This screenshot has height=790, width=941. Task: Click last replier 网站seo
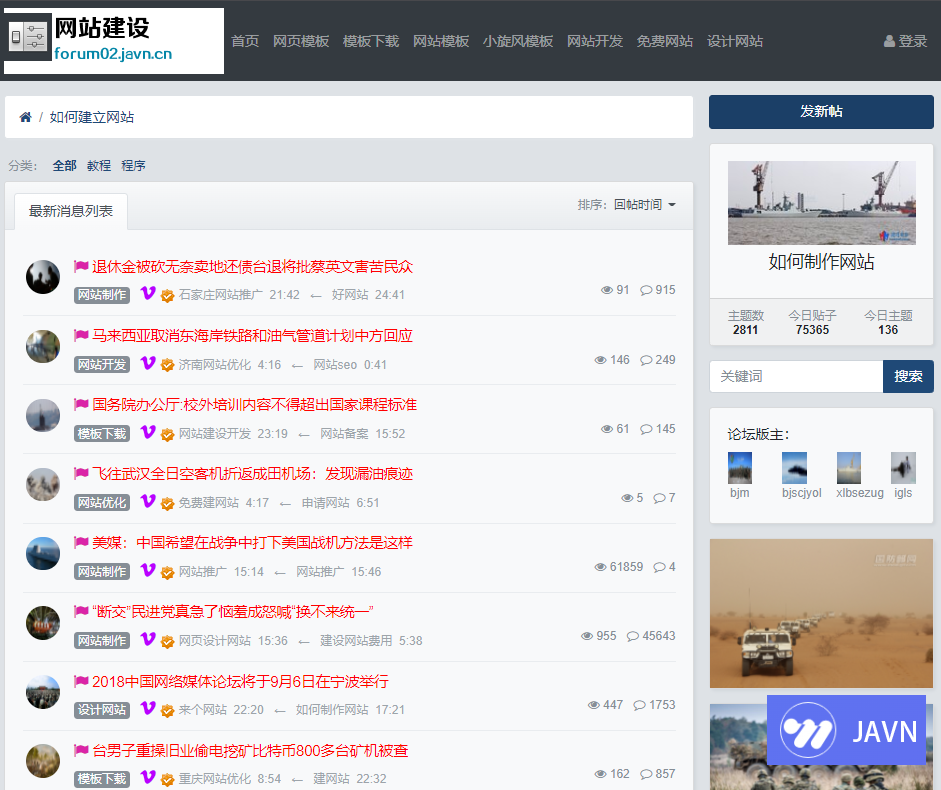click(x=335, y=364)
